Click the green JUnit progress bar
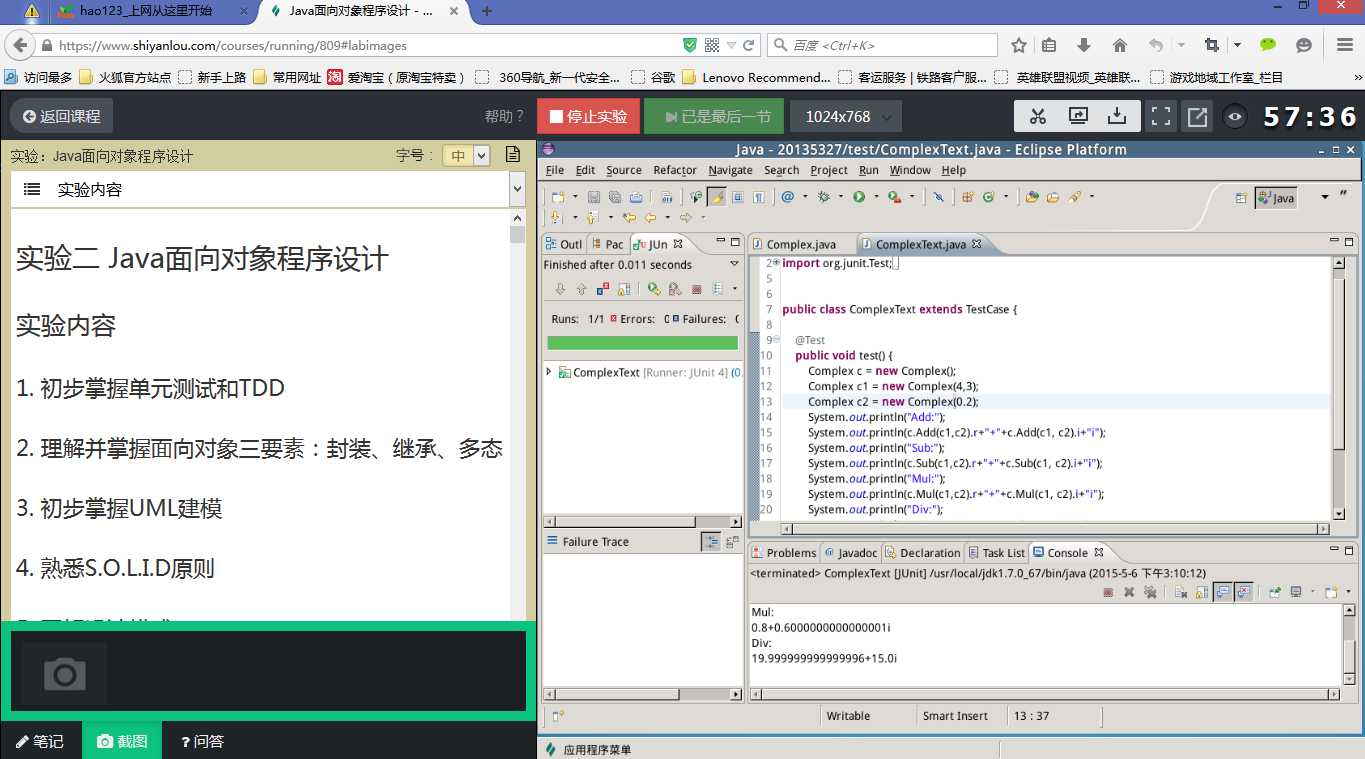This screenshot has height=759, width=1365. (642, 342)
